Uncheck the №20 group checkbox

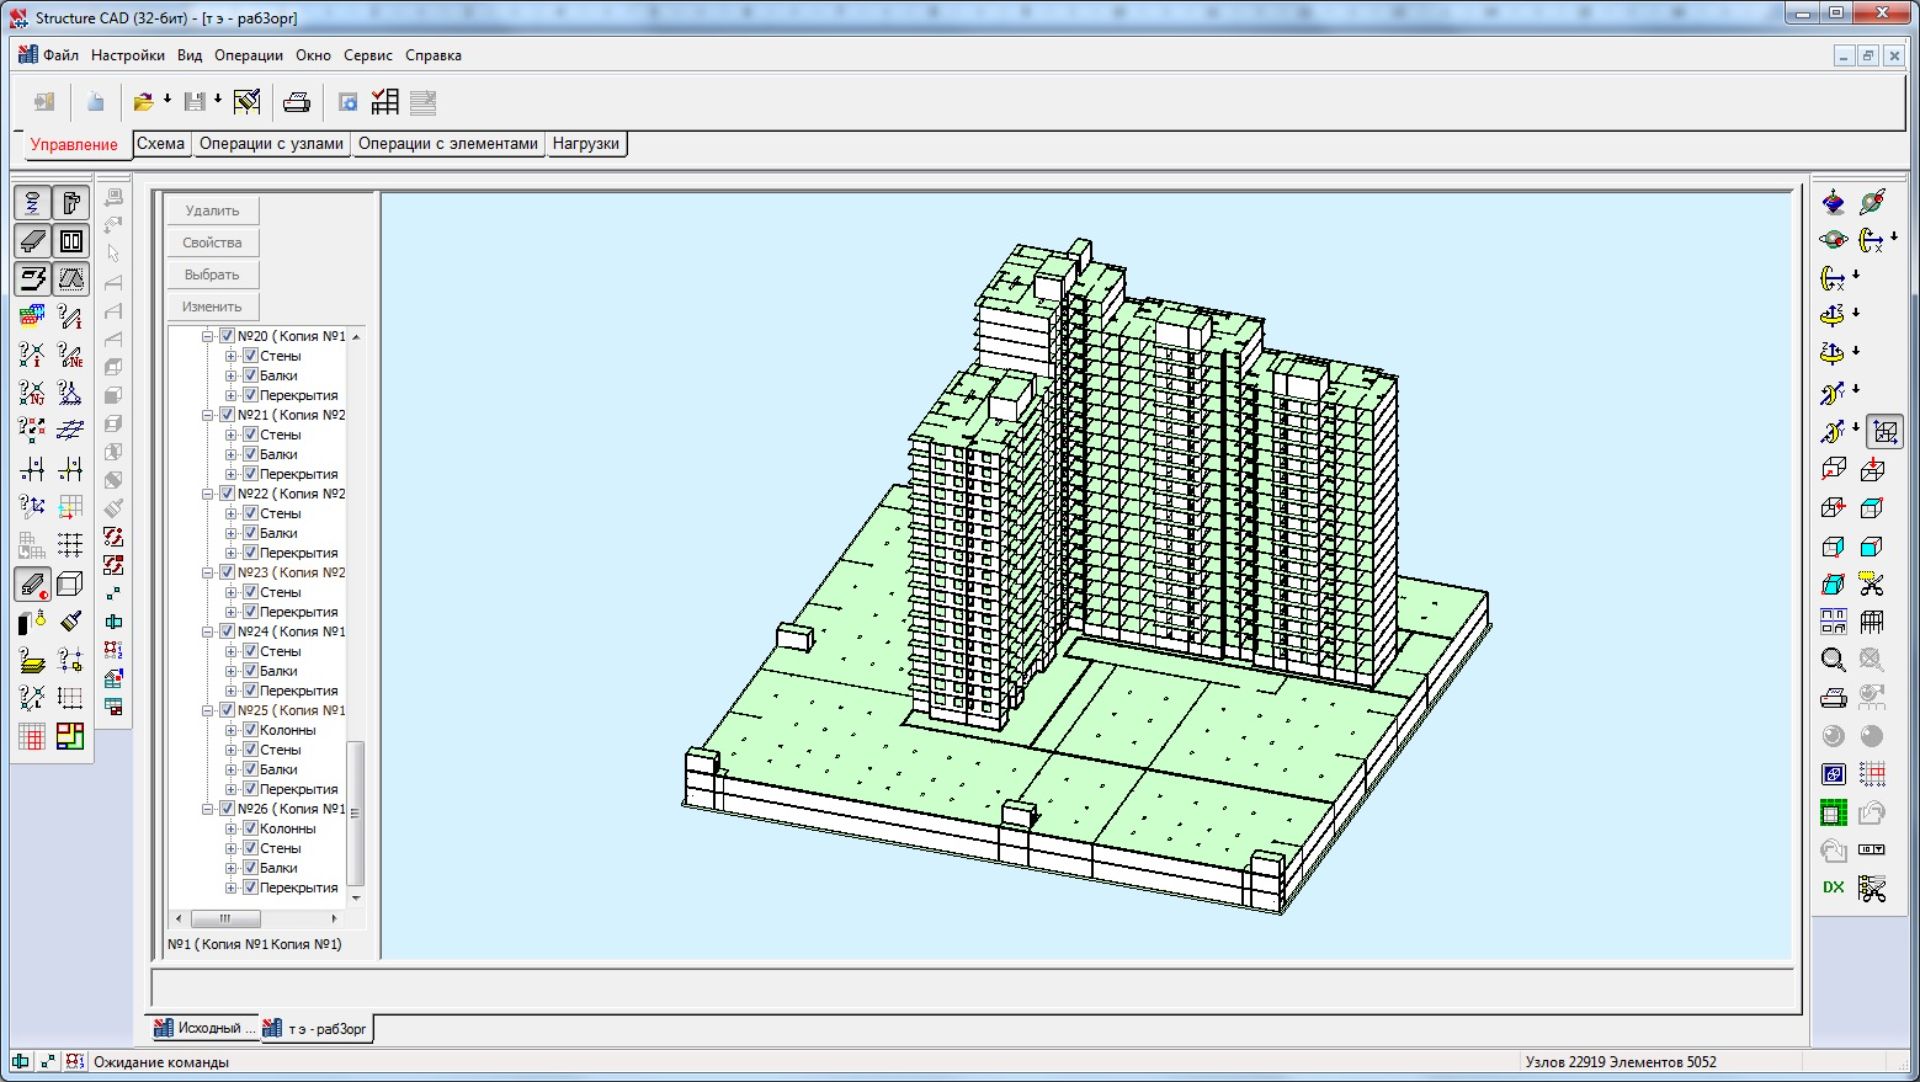pyautogui.click(x=227, y=336)
